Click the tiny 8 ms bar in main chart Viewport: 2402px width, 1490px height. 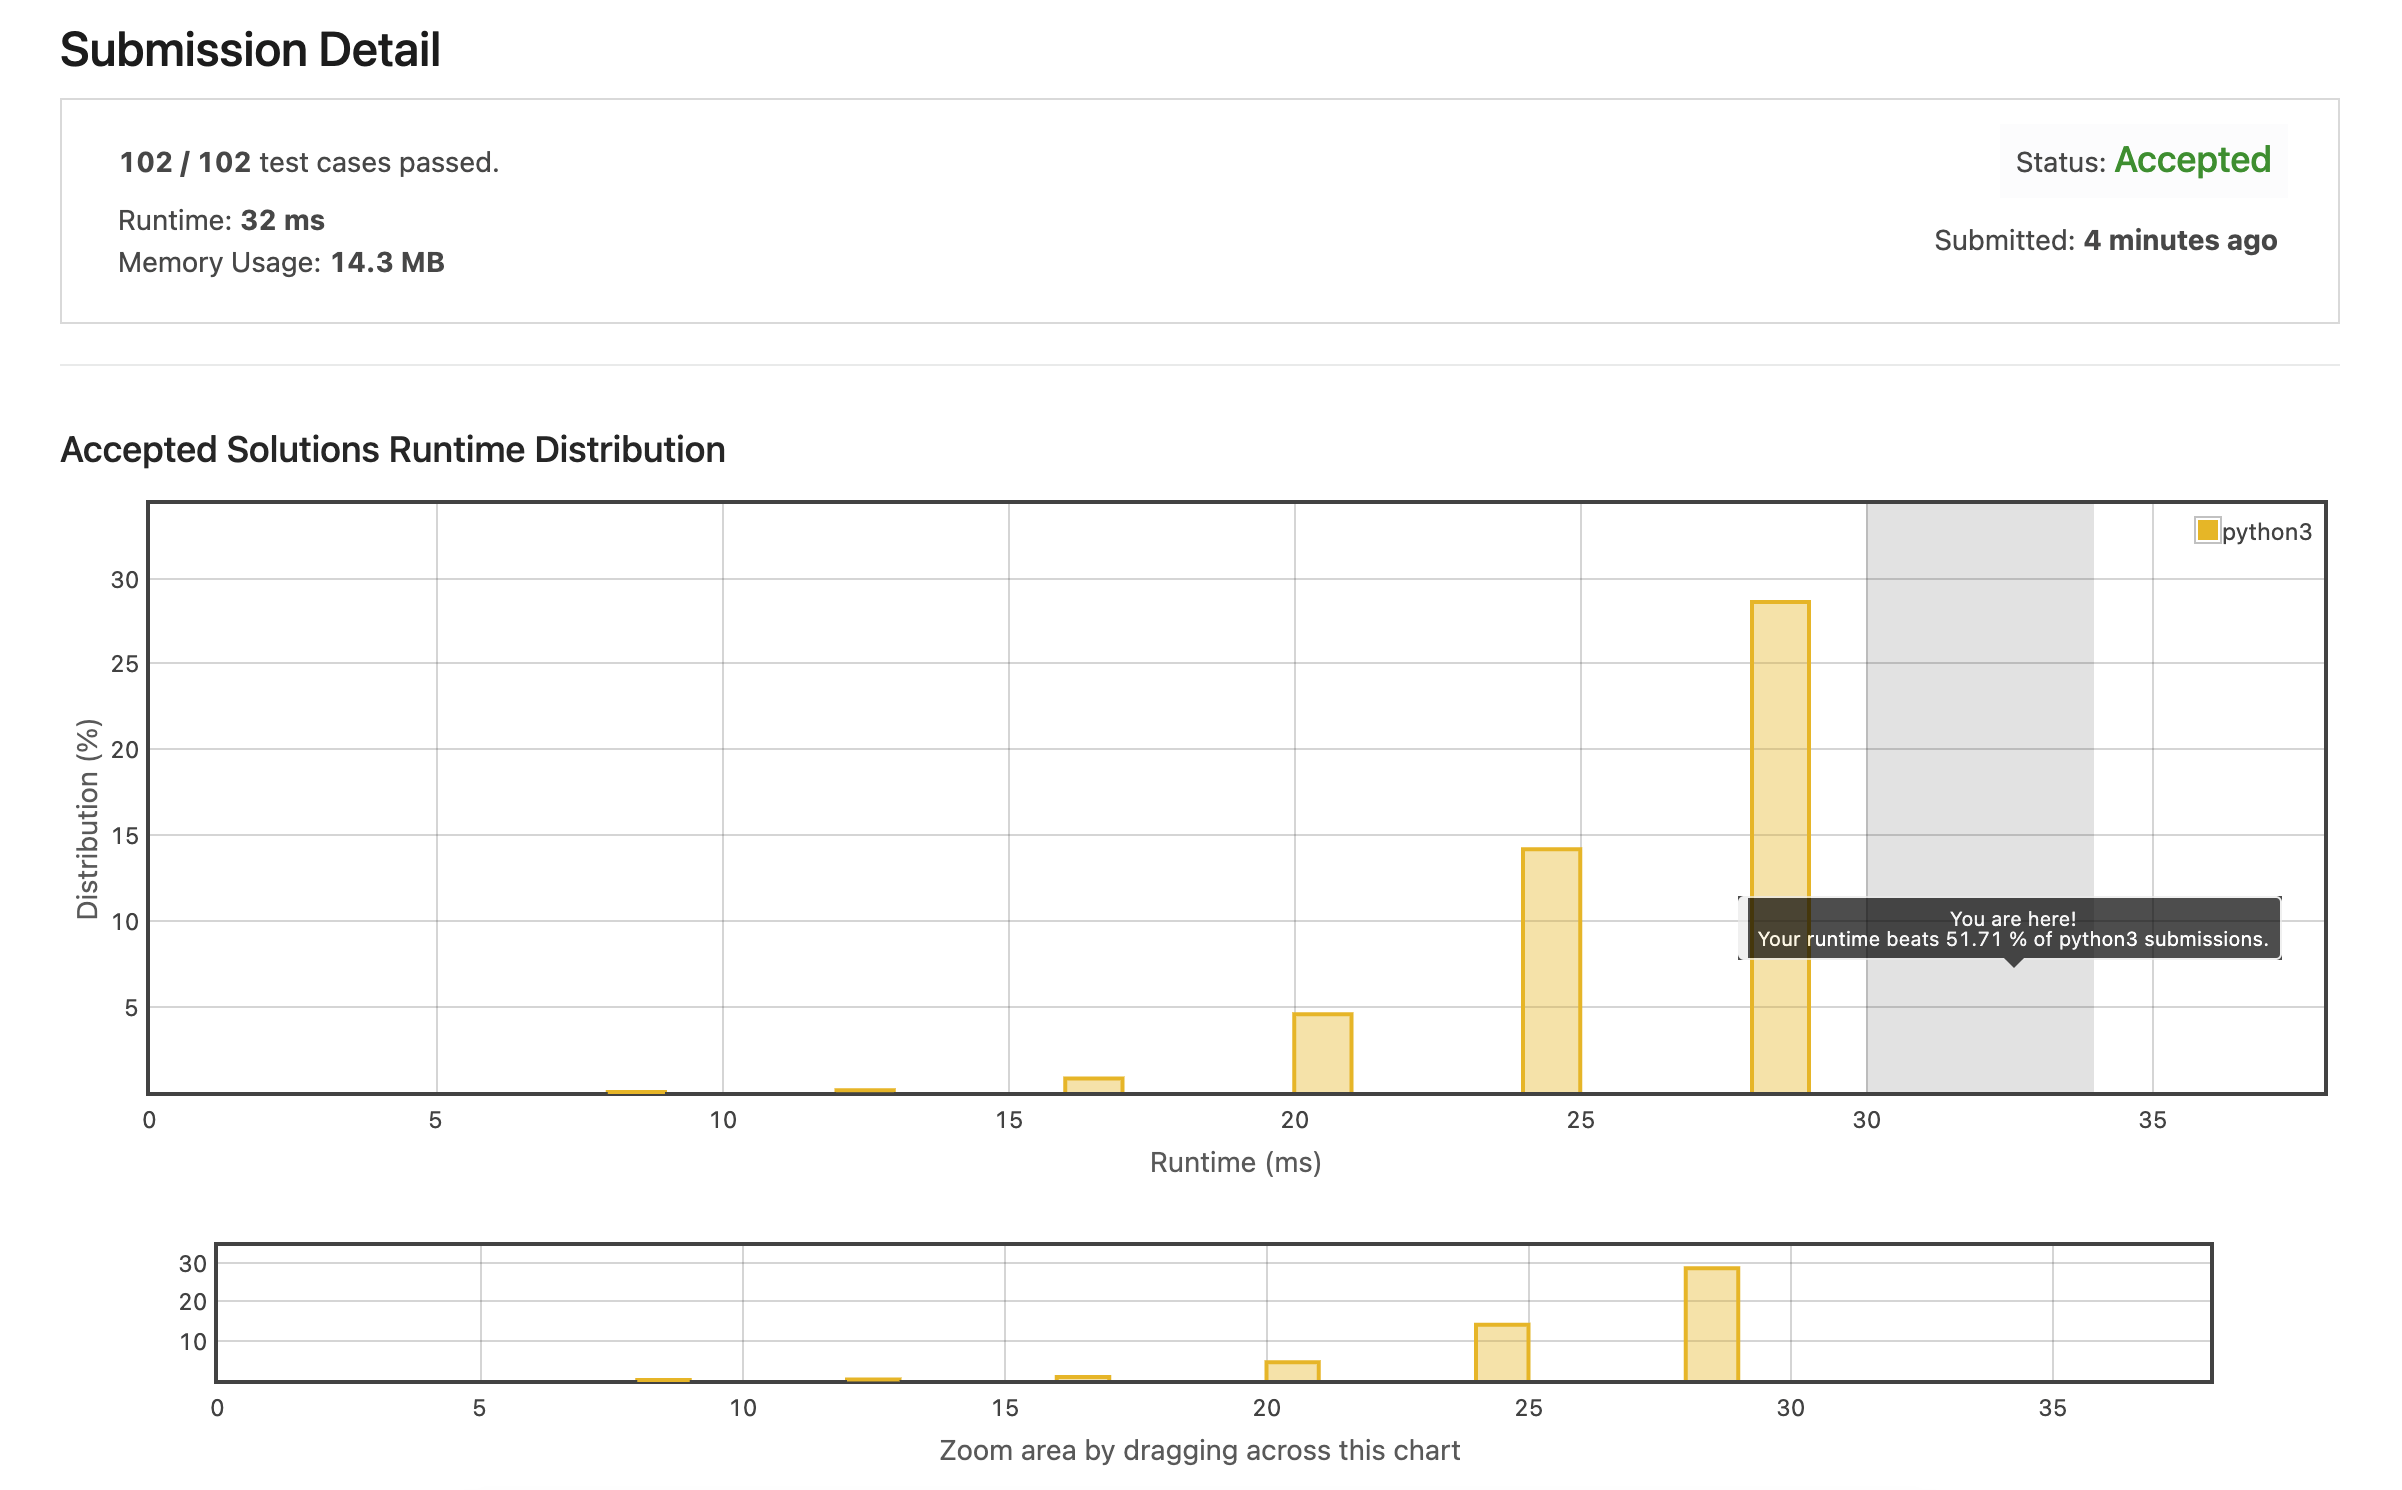coord(636,1092)
